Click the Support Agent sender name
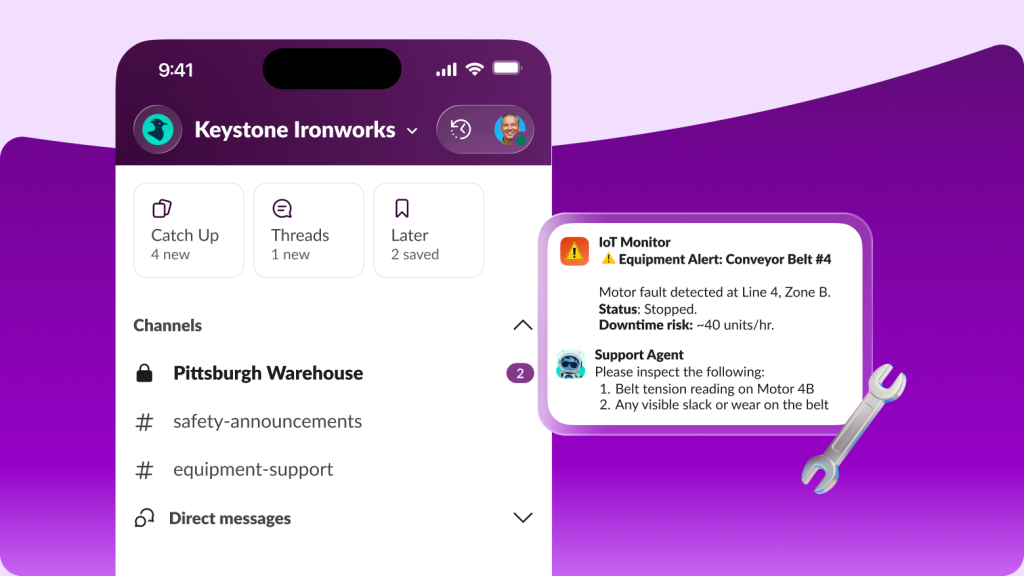 (x=639, y=355)
